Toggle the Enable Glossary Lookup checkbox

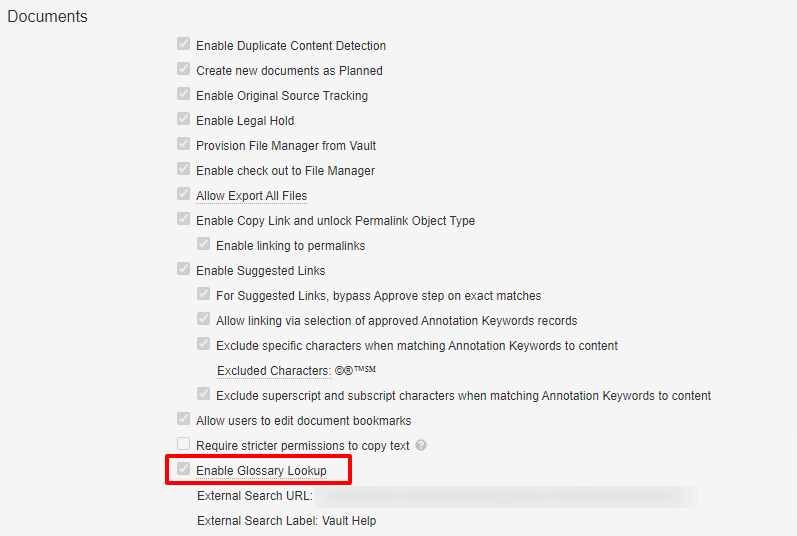(x=183, y=470)
